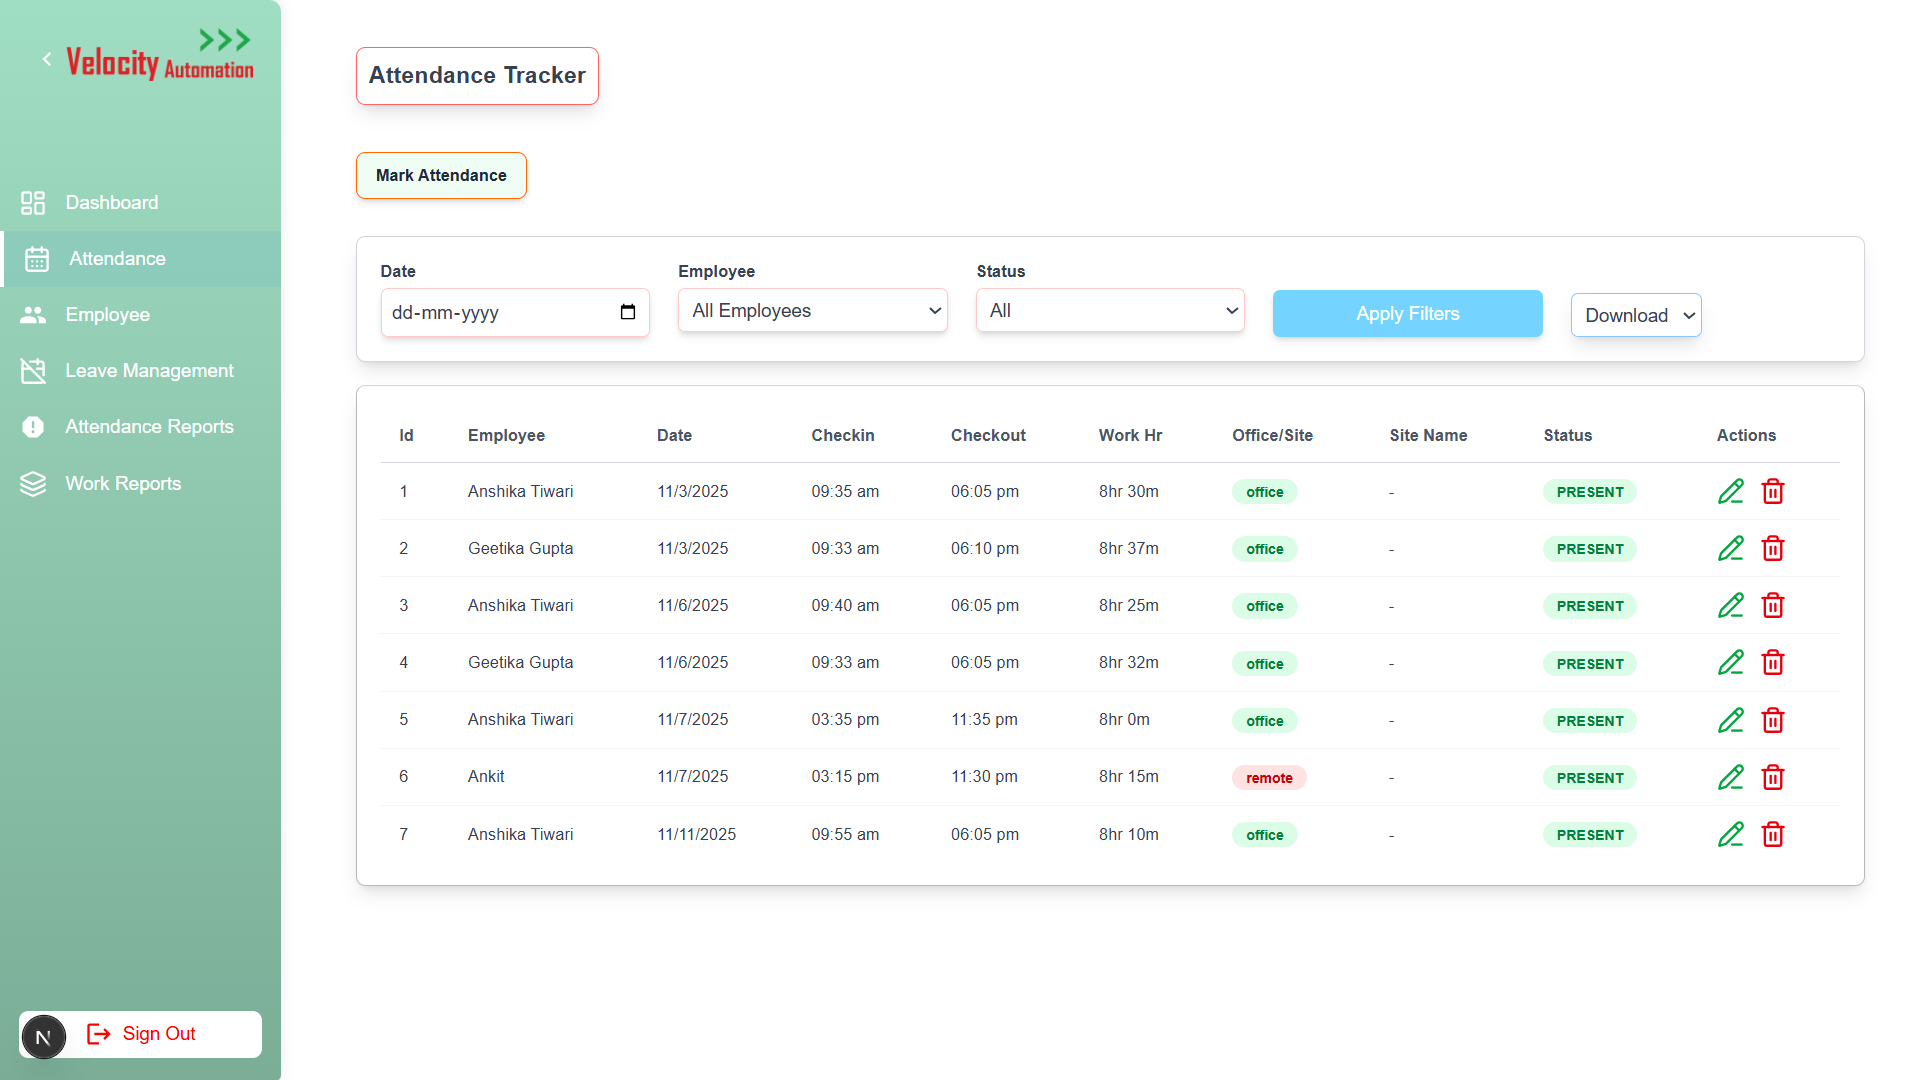Viewport: 1920px width, 1080px height.
Task: Delete Geetika Gupta's 11/3/2025 record via trash icon
Action: click(x=1772, y=548)
